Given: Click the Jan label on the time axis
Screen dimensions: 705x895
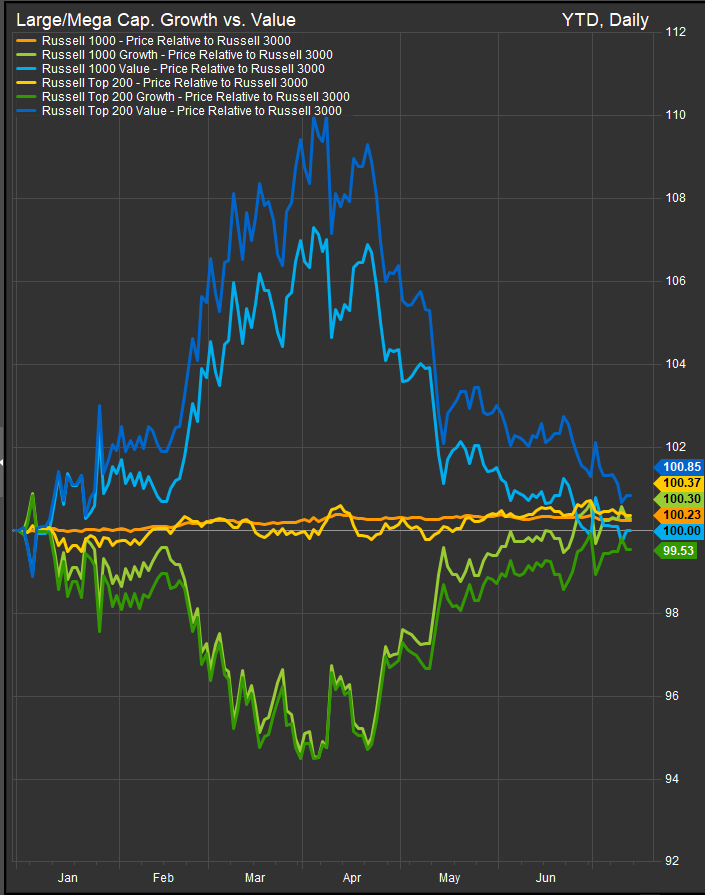Looking at the screenshot, I should click(68, 877).
